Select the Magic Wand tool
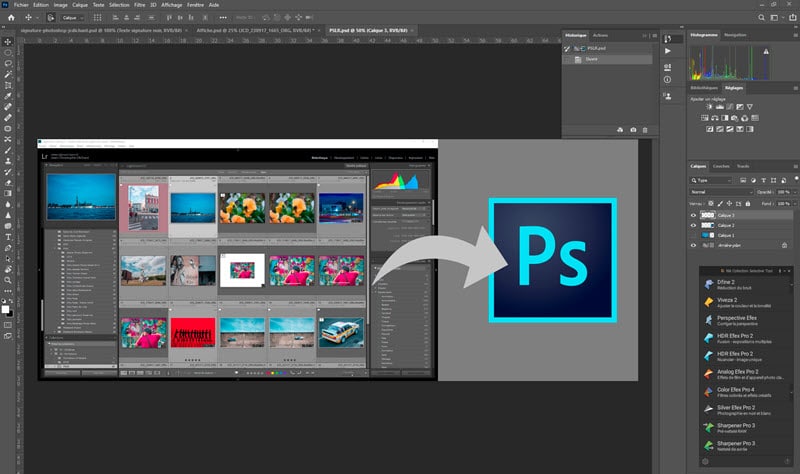Screen dimensions: 800x474 tap(8, 74)
